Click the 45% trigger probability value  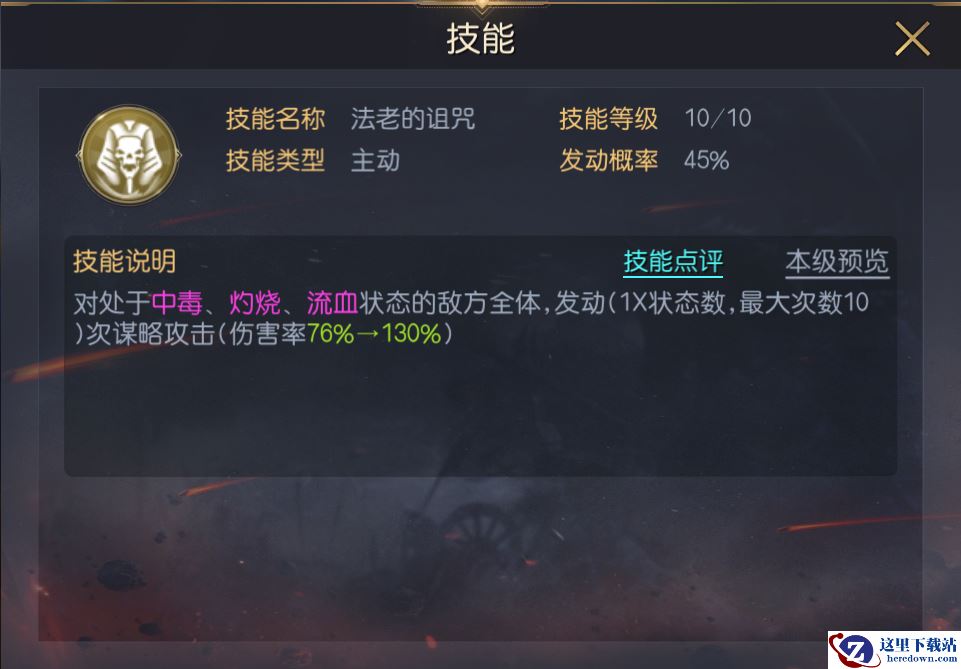[706, 161]
